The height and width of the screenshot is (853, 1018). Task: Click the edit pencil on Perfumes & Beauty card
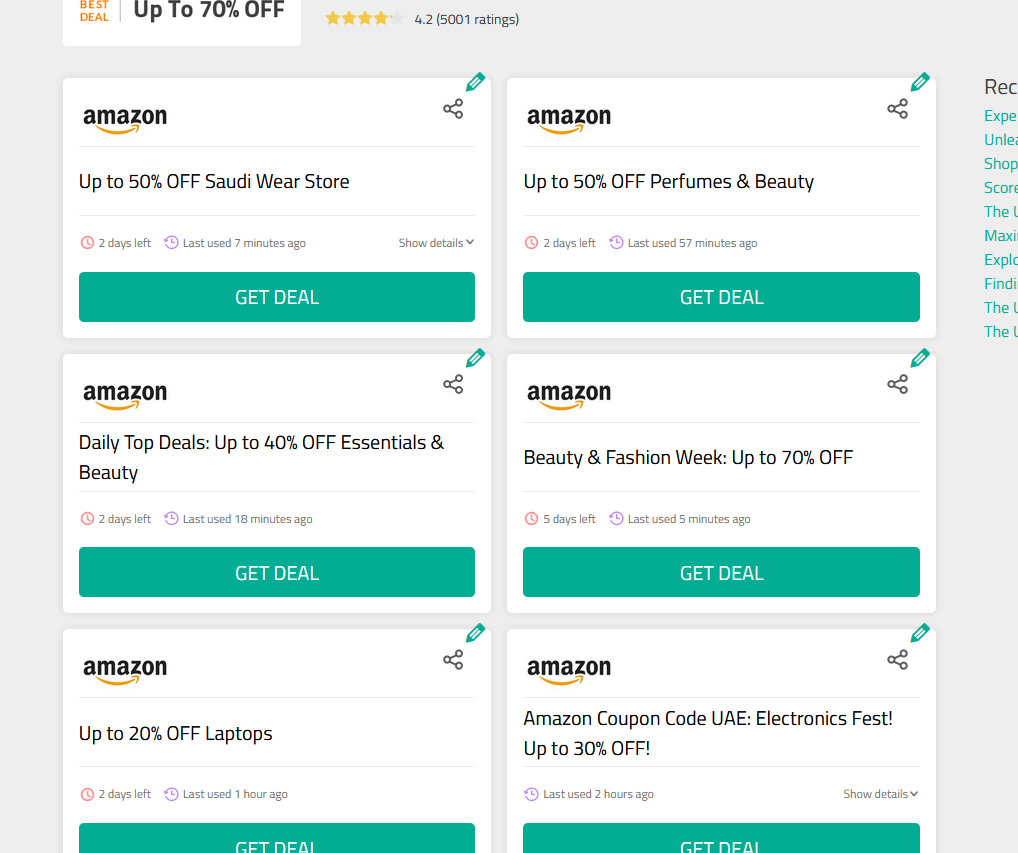click(x=920, y=81)
